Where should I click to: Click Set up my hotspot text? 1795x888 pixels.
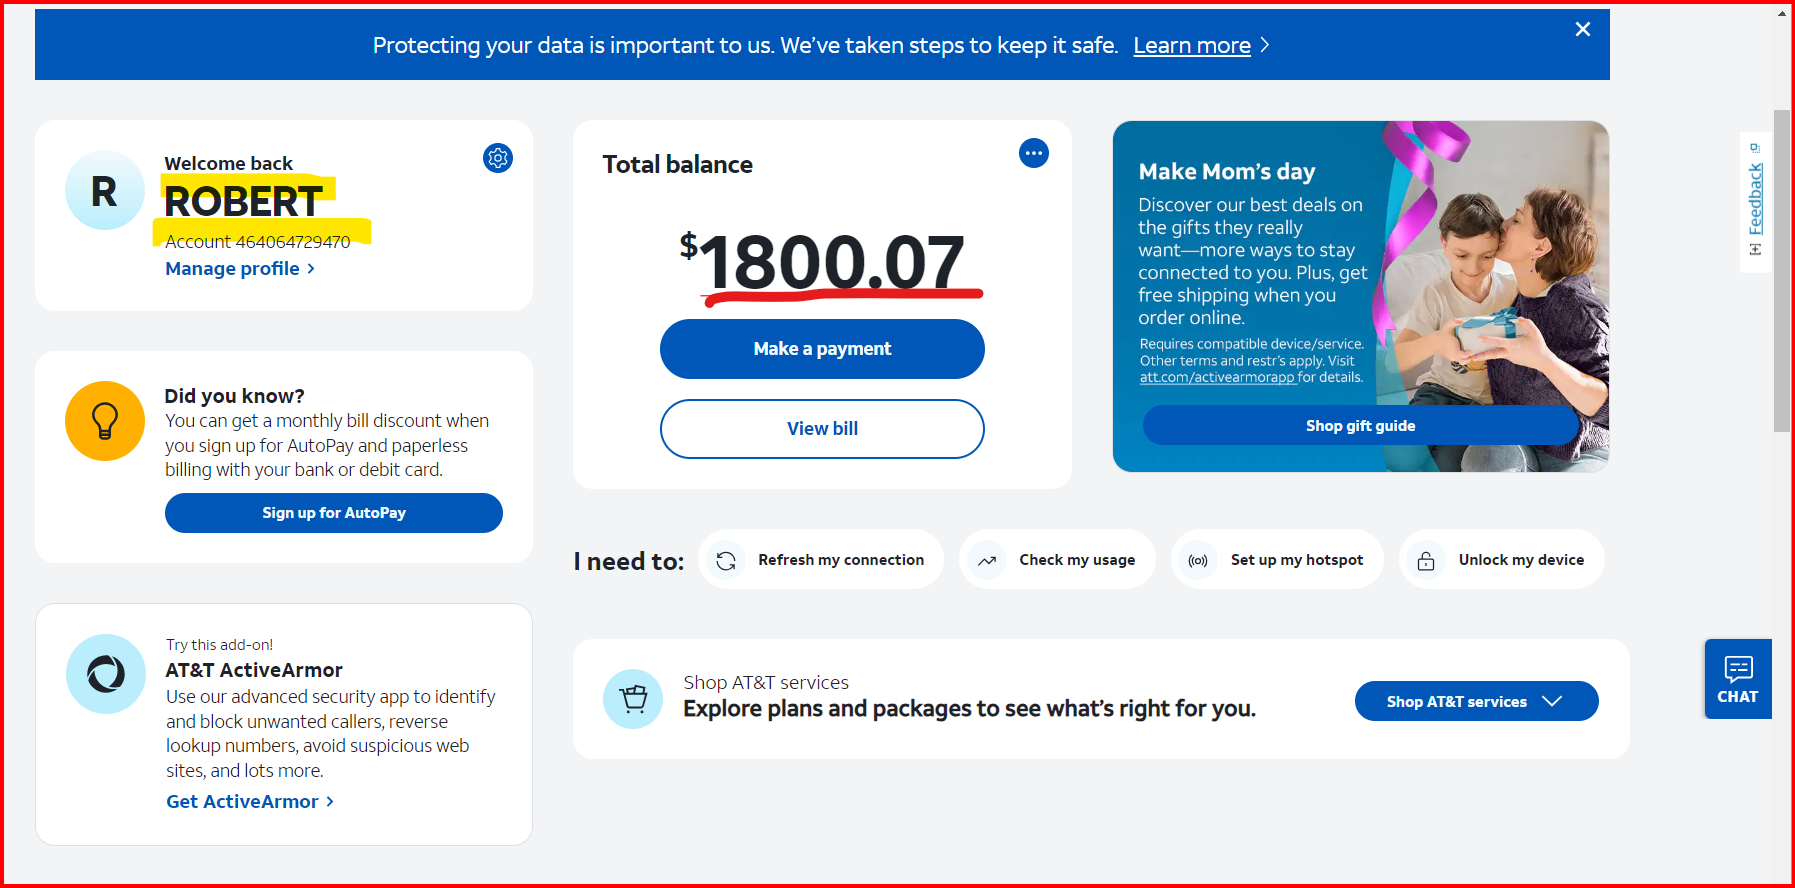click(1297, 560)
